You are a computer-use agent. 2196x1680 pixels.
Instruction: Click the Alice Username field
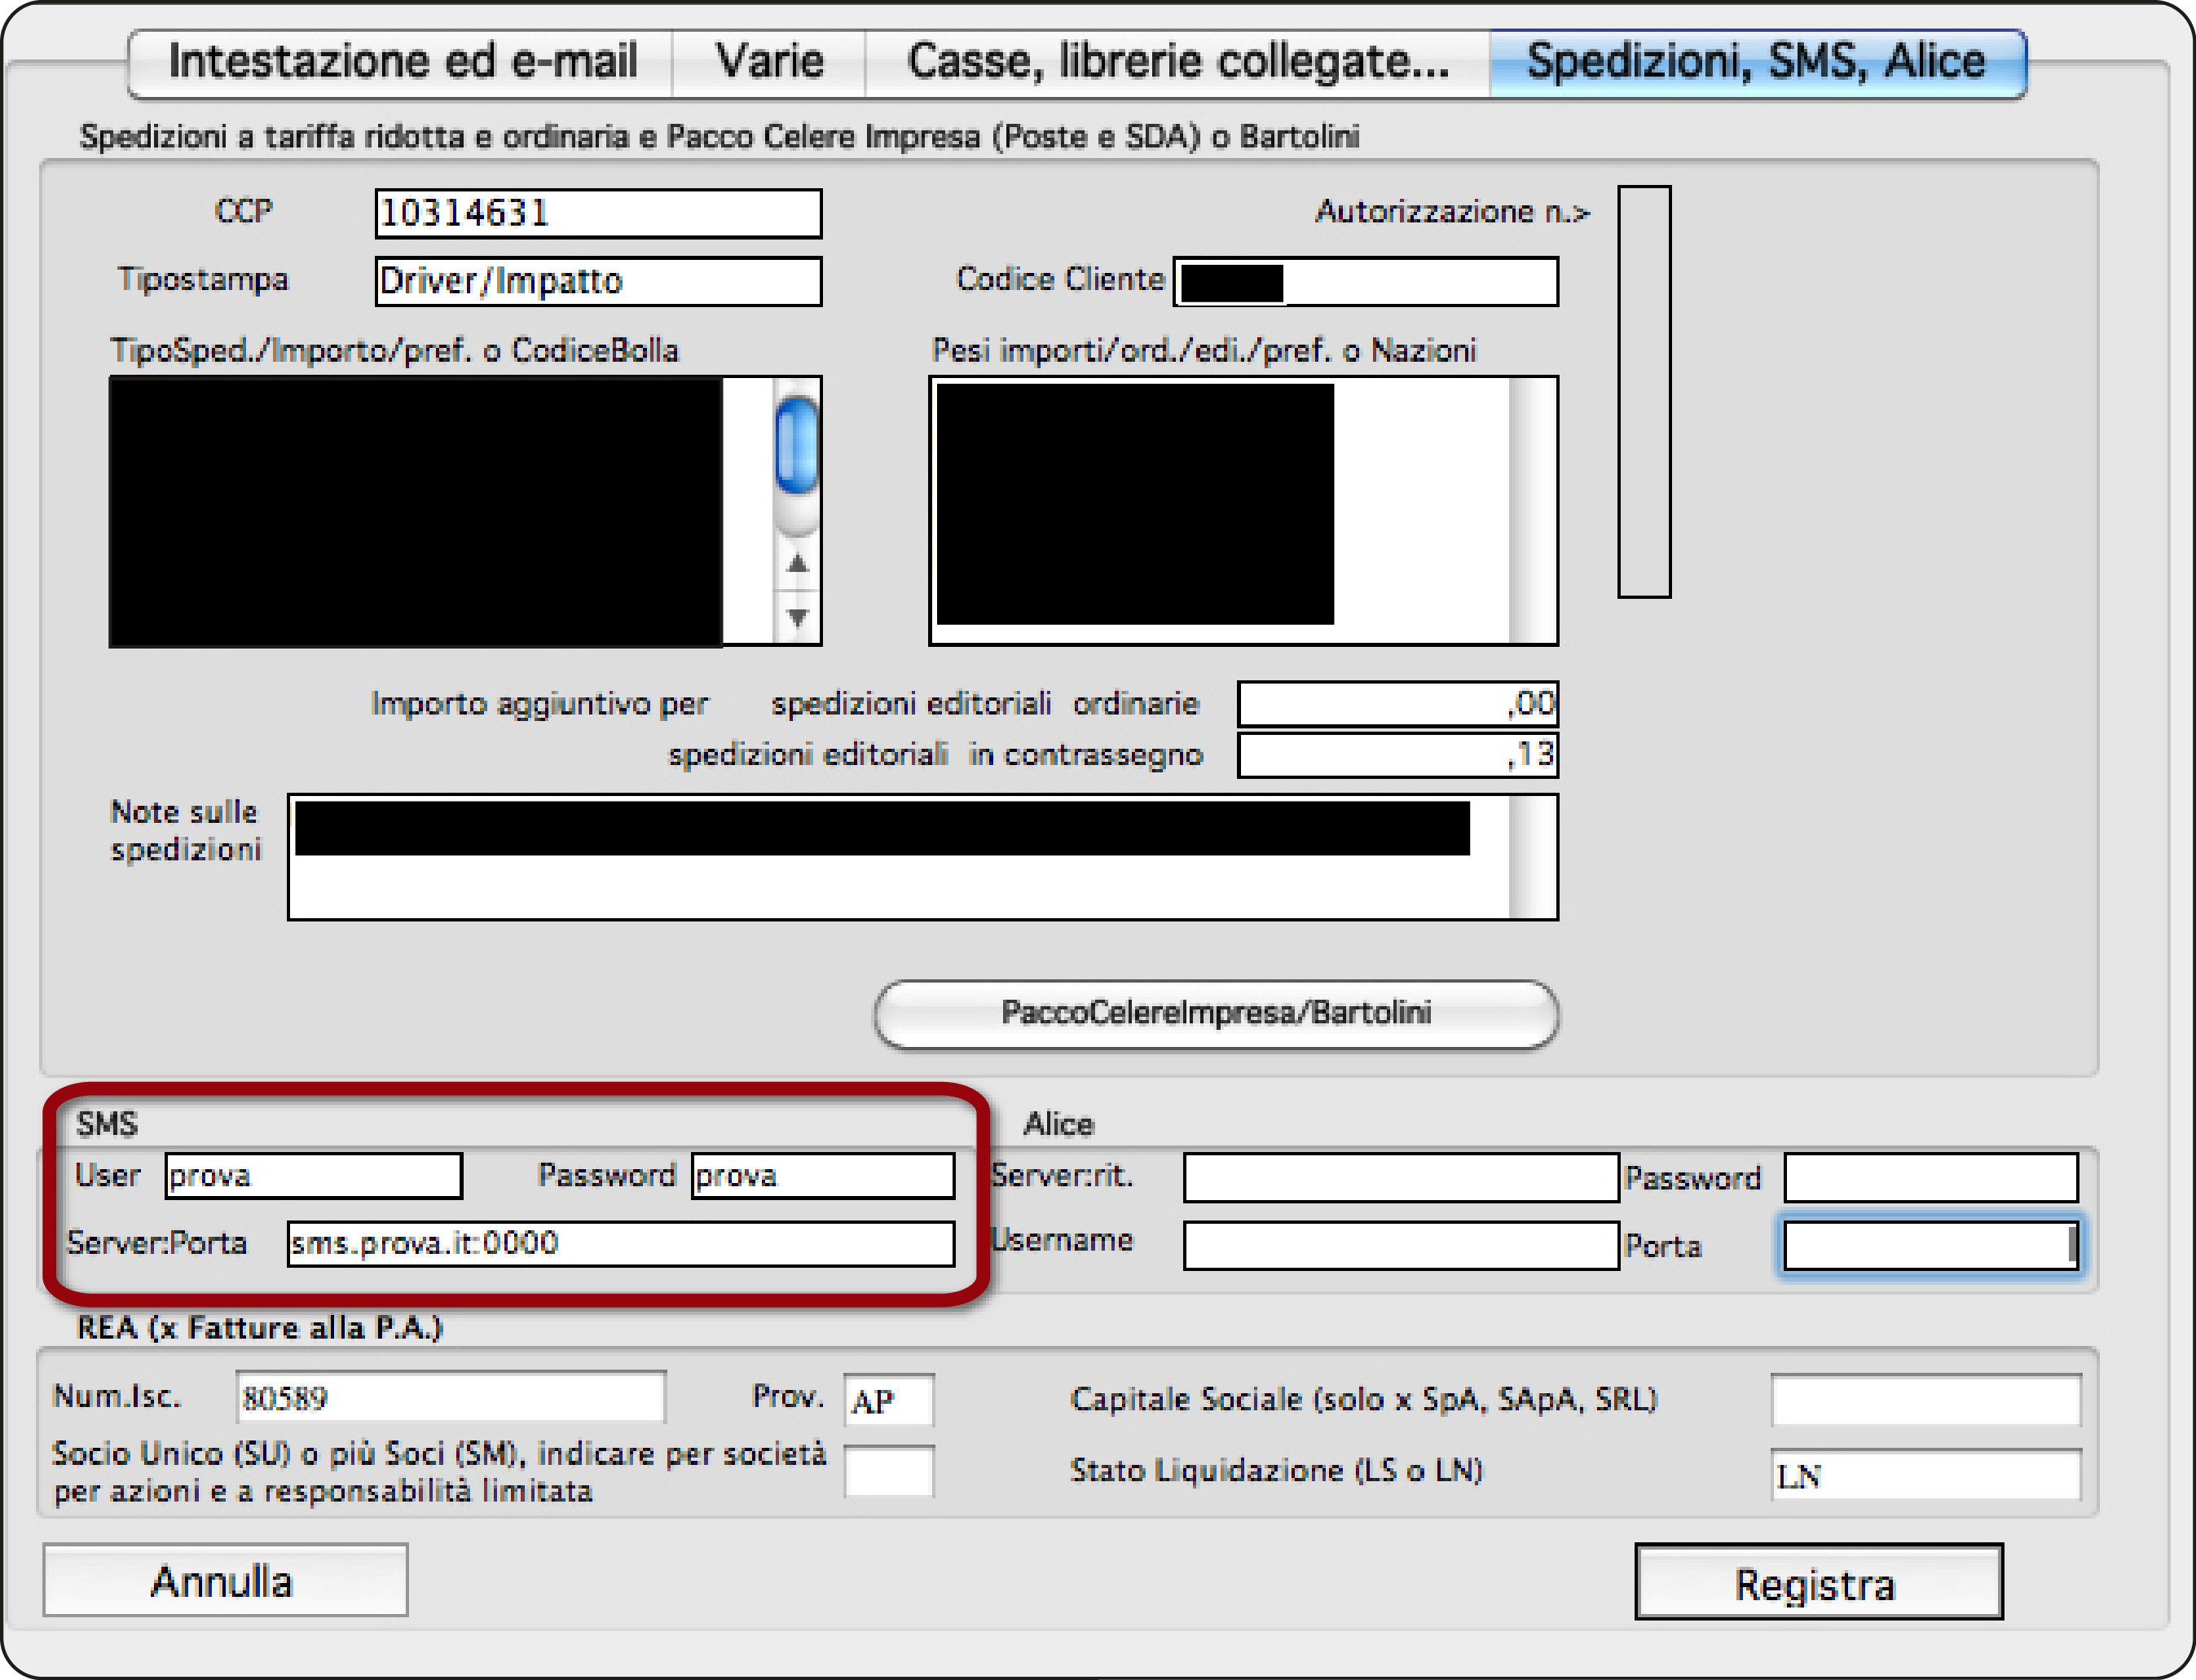(1401, 1245)
